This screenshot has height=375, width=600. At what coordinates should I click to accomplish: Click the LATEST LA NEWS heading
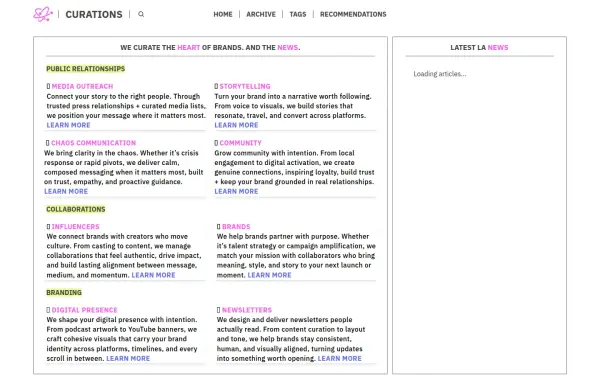(479, 48)
